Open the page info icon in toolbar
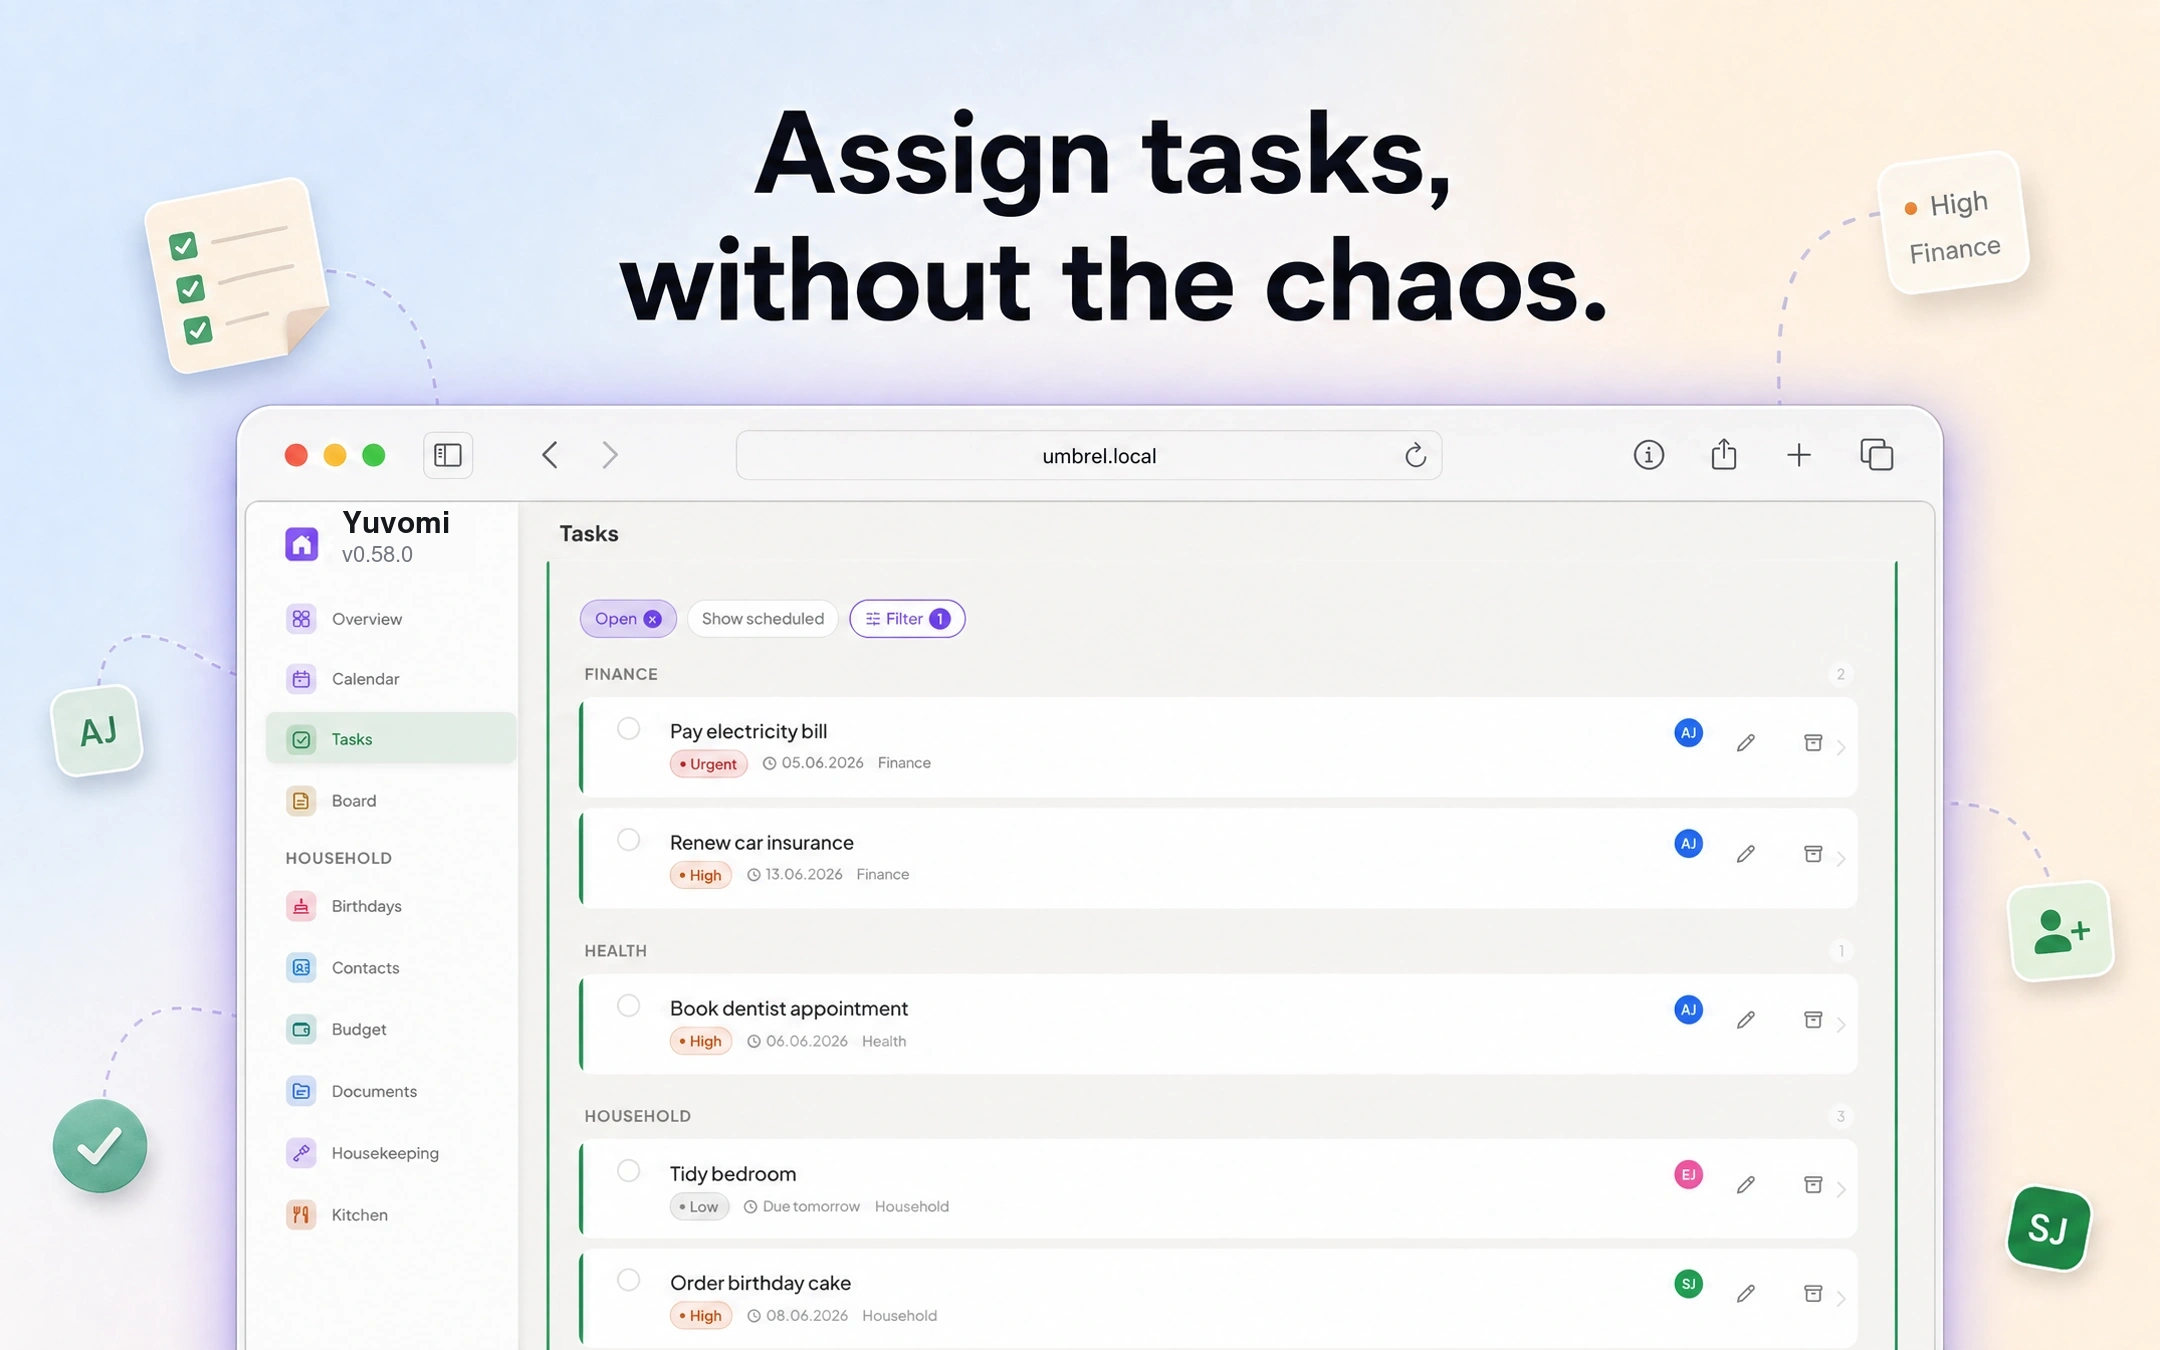Image resolution: width=2160 pixels, height=1350 pixels. [1648, 455]
